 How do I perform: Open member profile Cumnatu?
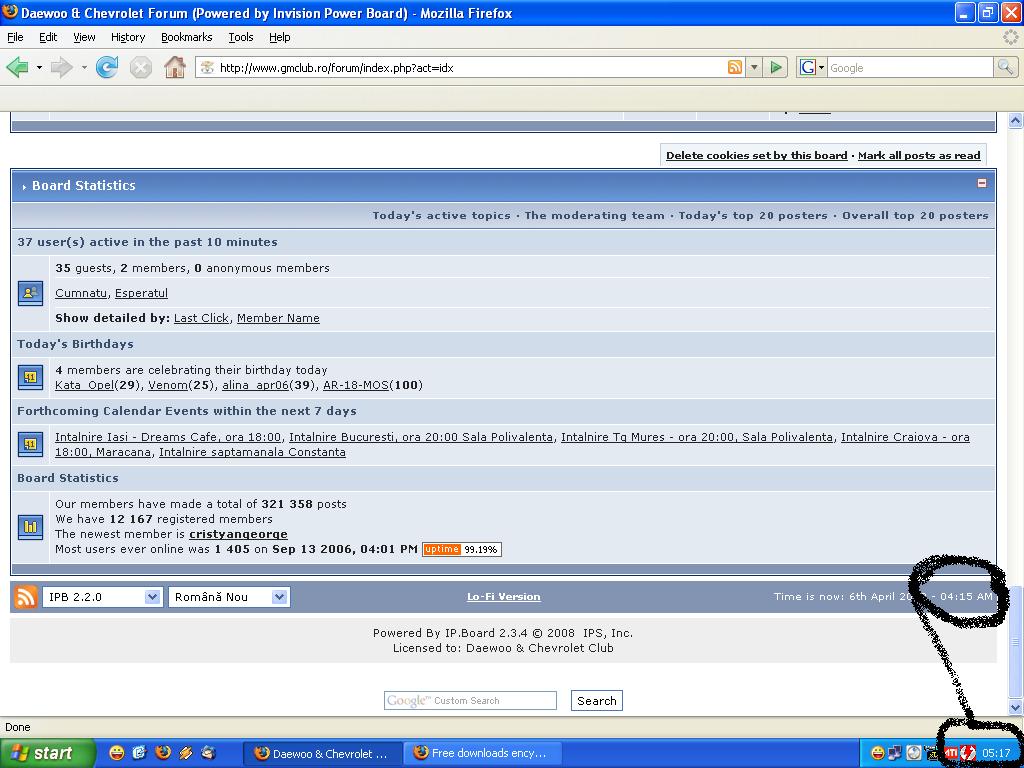click(81, 293)
